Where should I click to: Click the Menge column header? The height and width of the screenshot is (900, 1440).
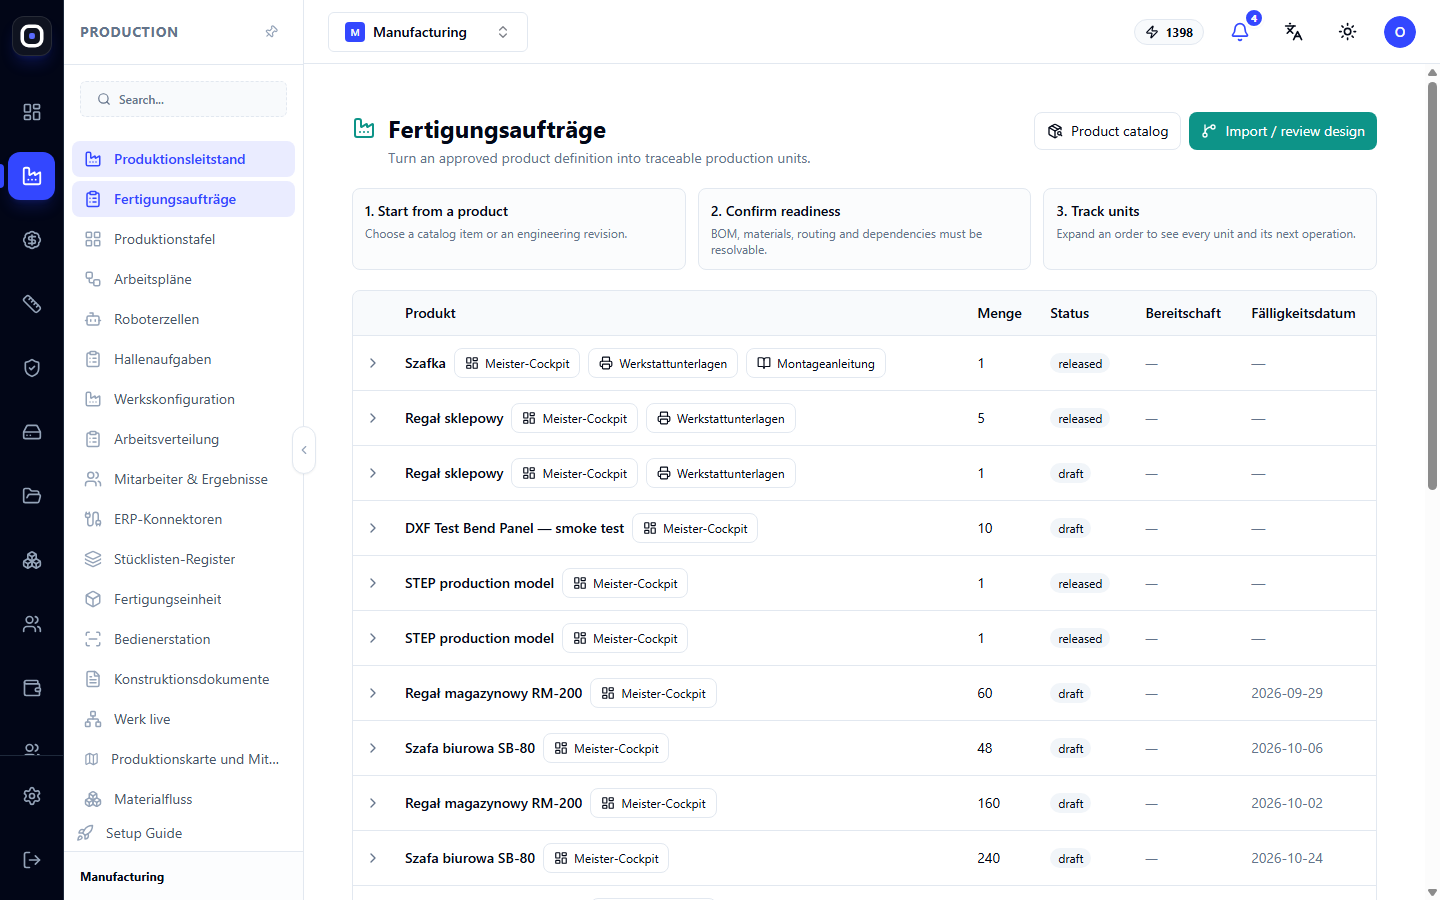click(x=999, y=313)
